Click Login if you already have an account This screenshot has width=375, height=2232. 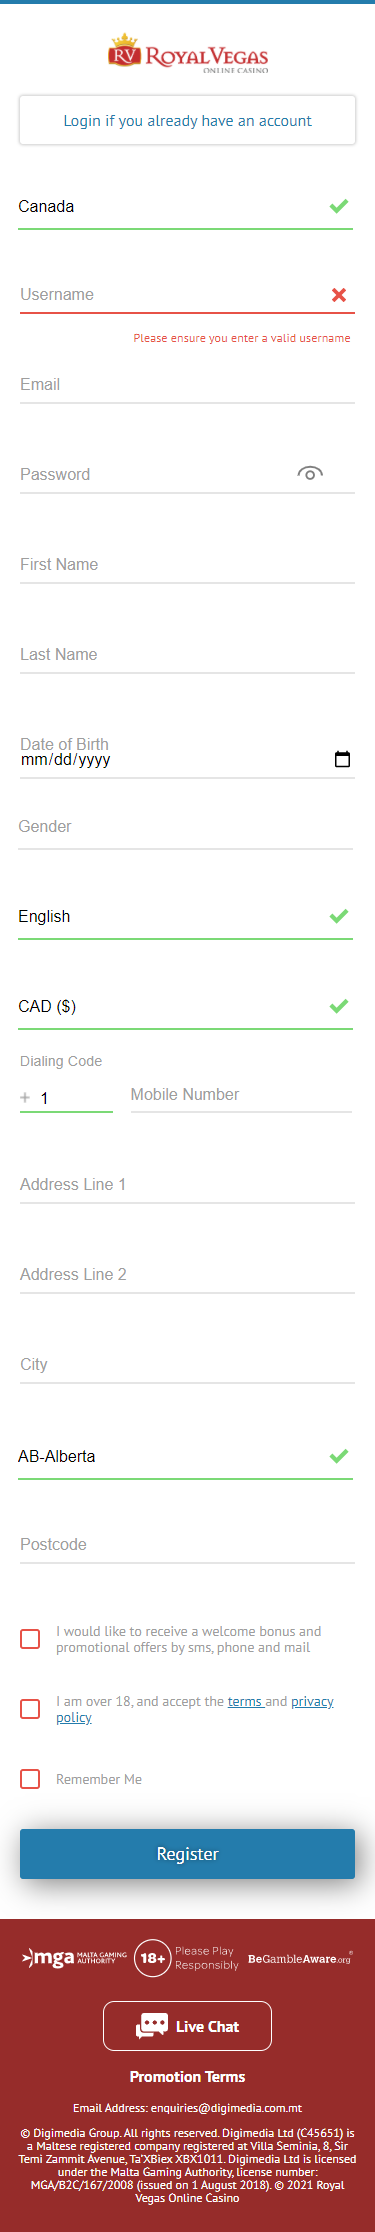pyautogui.click(x=188, y=120)
